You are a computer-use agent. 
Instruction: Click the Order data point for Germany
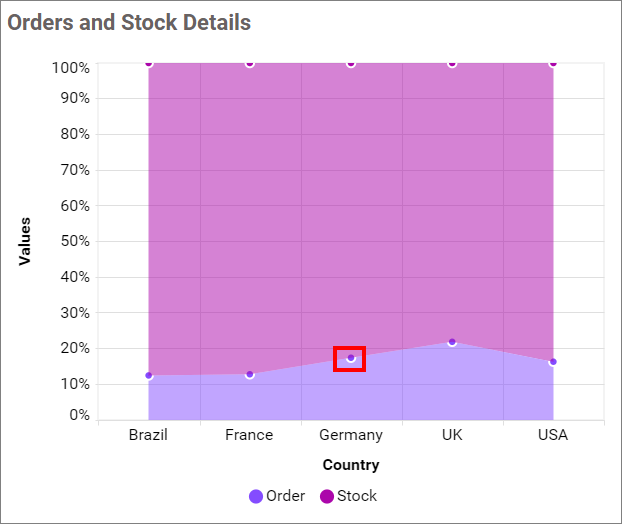point(351,358)
